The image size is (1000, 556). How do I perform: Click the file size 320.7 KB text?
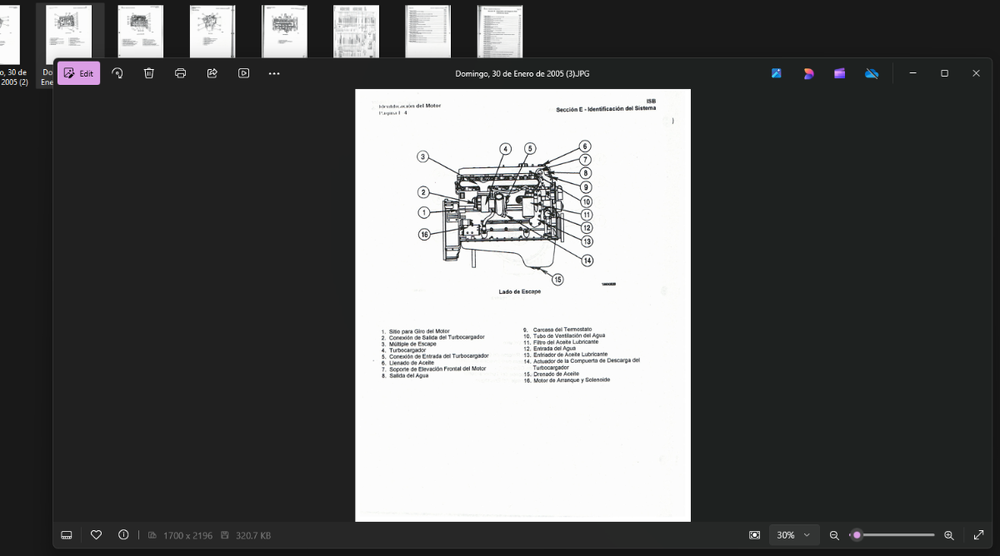pos(253,536)
